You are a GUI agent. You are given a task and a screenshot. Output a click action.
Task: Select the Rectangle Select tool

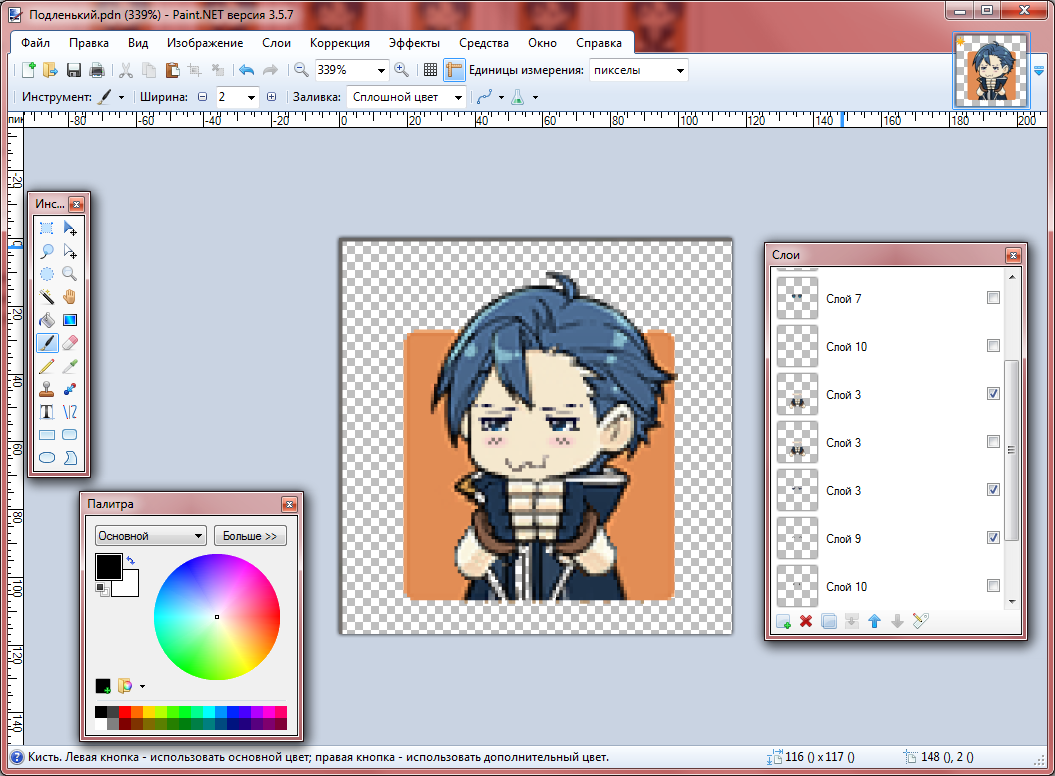tap(46, 228)
